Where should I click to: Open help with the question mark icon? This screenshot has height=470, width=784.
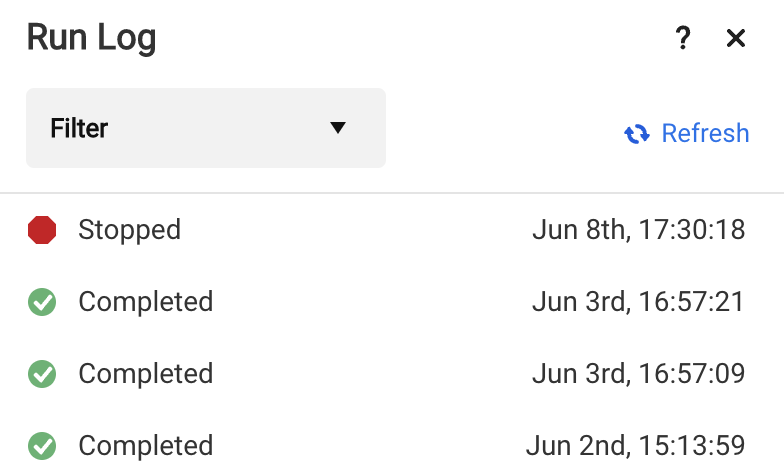(683, 39)
